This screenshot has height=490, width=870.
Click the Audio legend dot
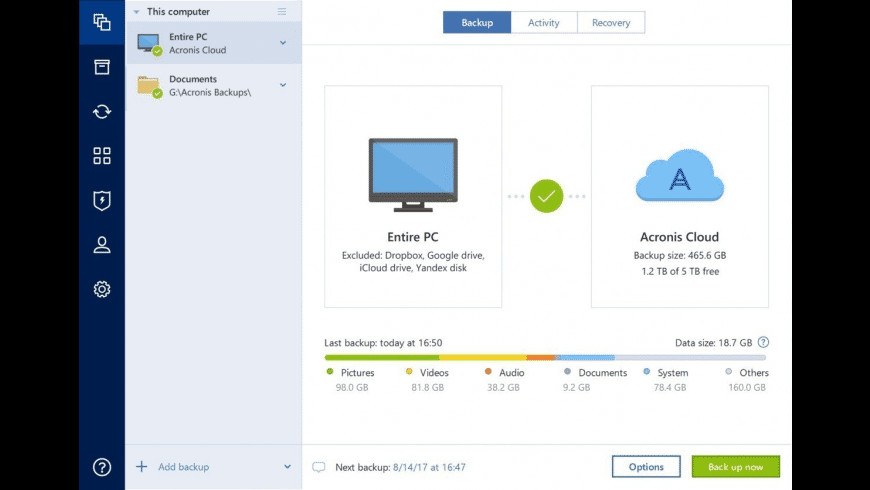pos(488,372)
